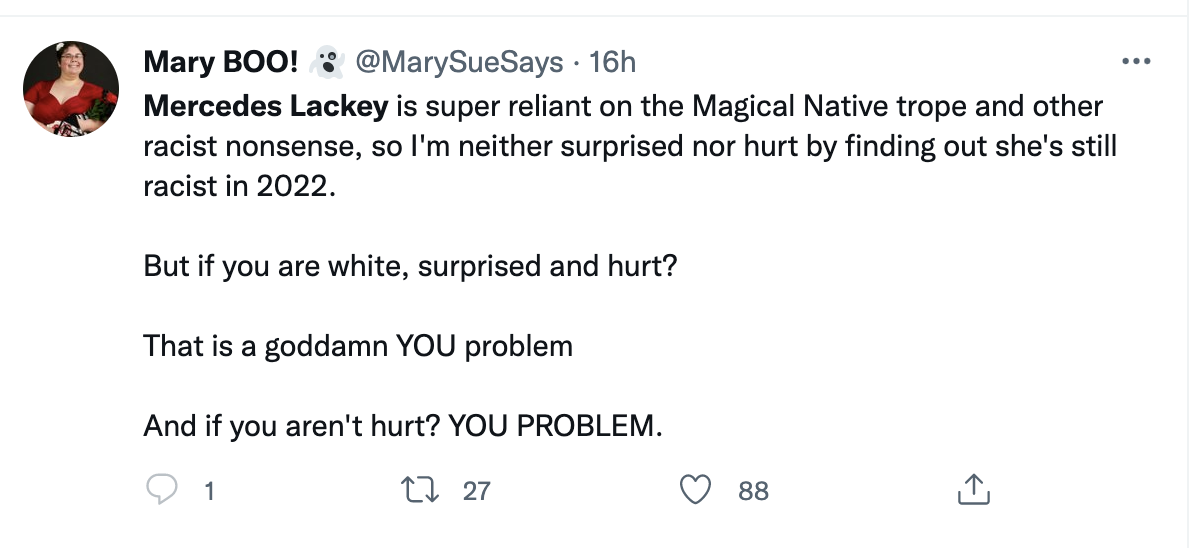Click the text 'racist in 2022.'

point(236,187)
